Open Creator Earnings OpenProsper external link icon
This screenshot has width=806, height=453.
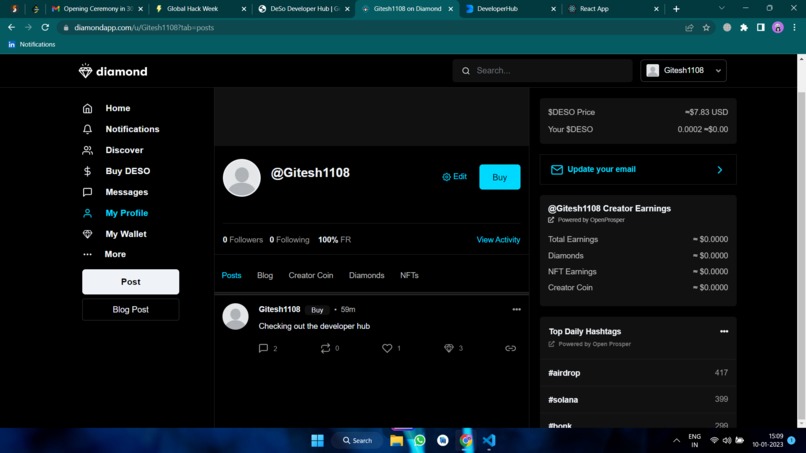551,220
